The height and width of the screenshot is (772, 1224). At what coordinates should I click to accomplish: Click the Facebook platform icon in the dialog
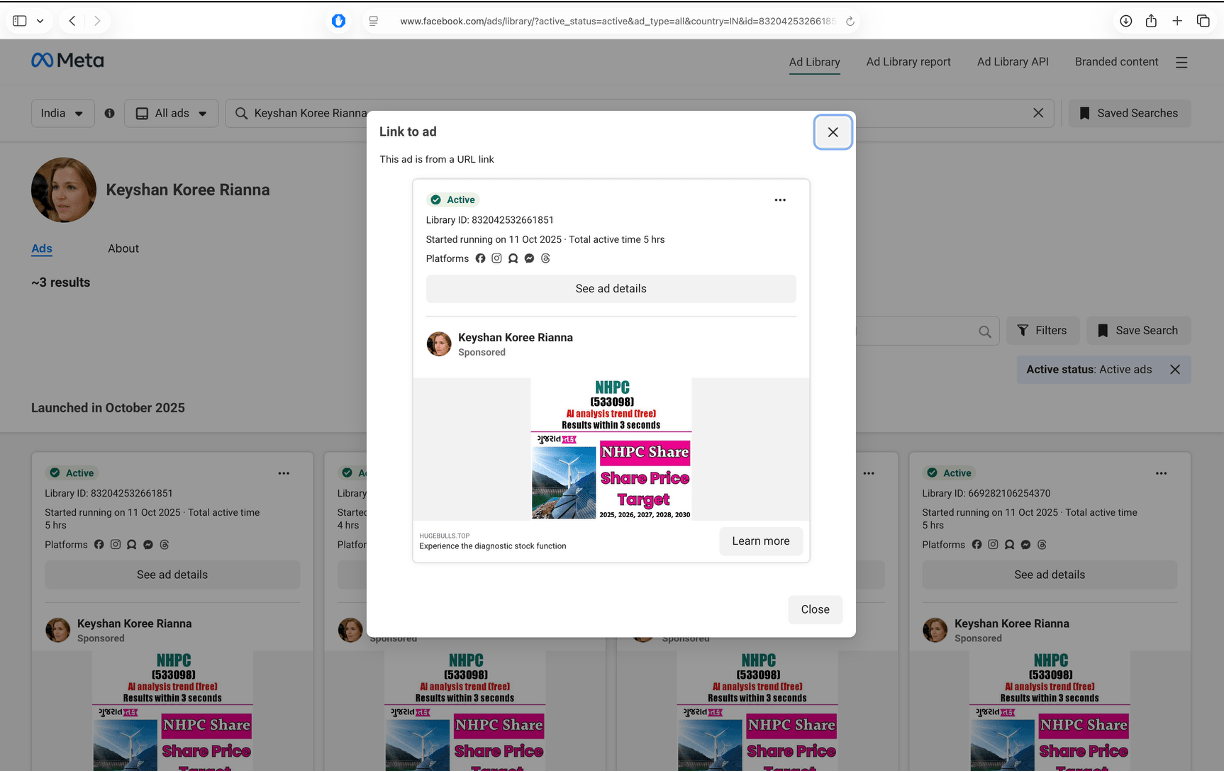(480, 259)
